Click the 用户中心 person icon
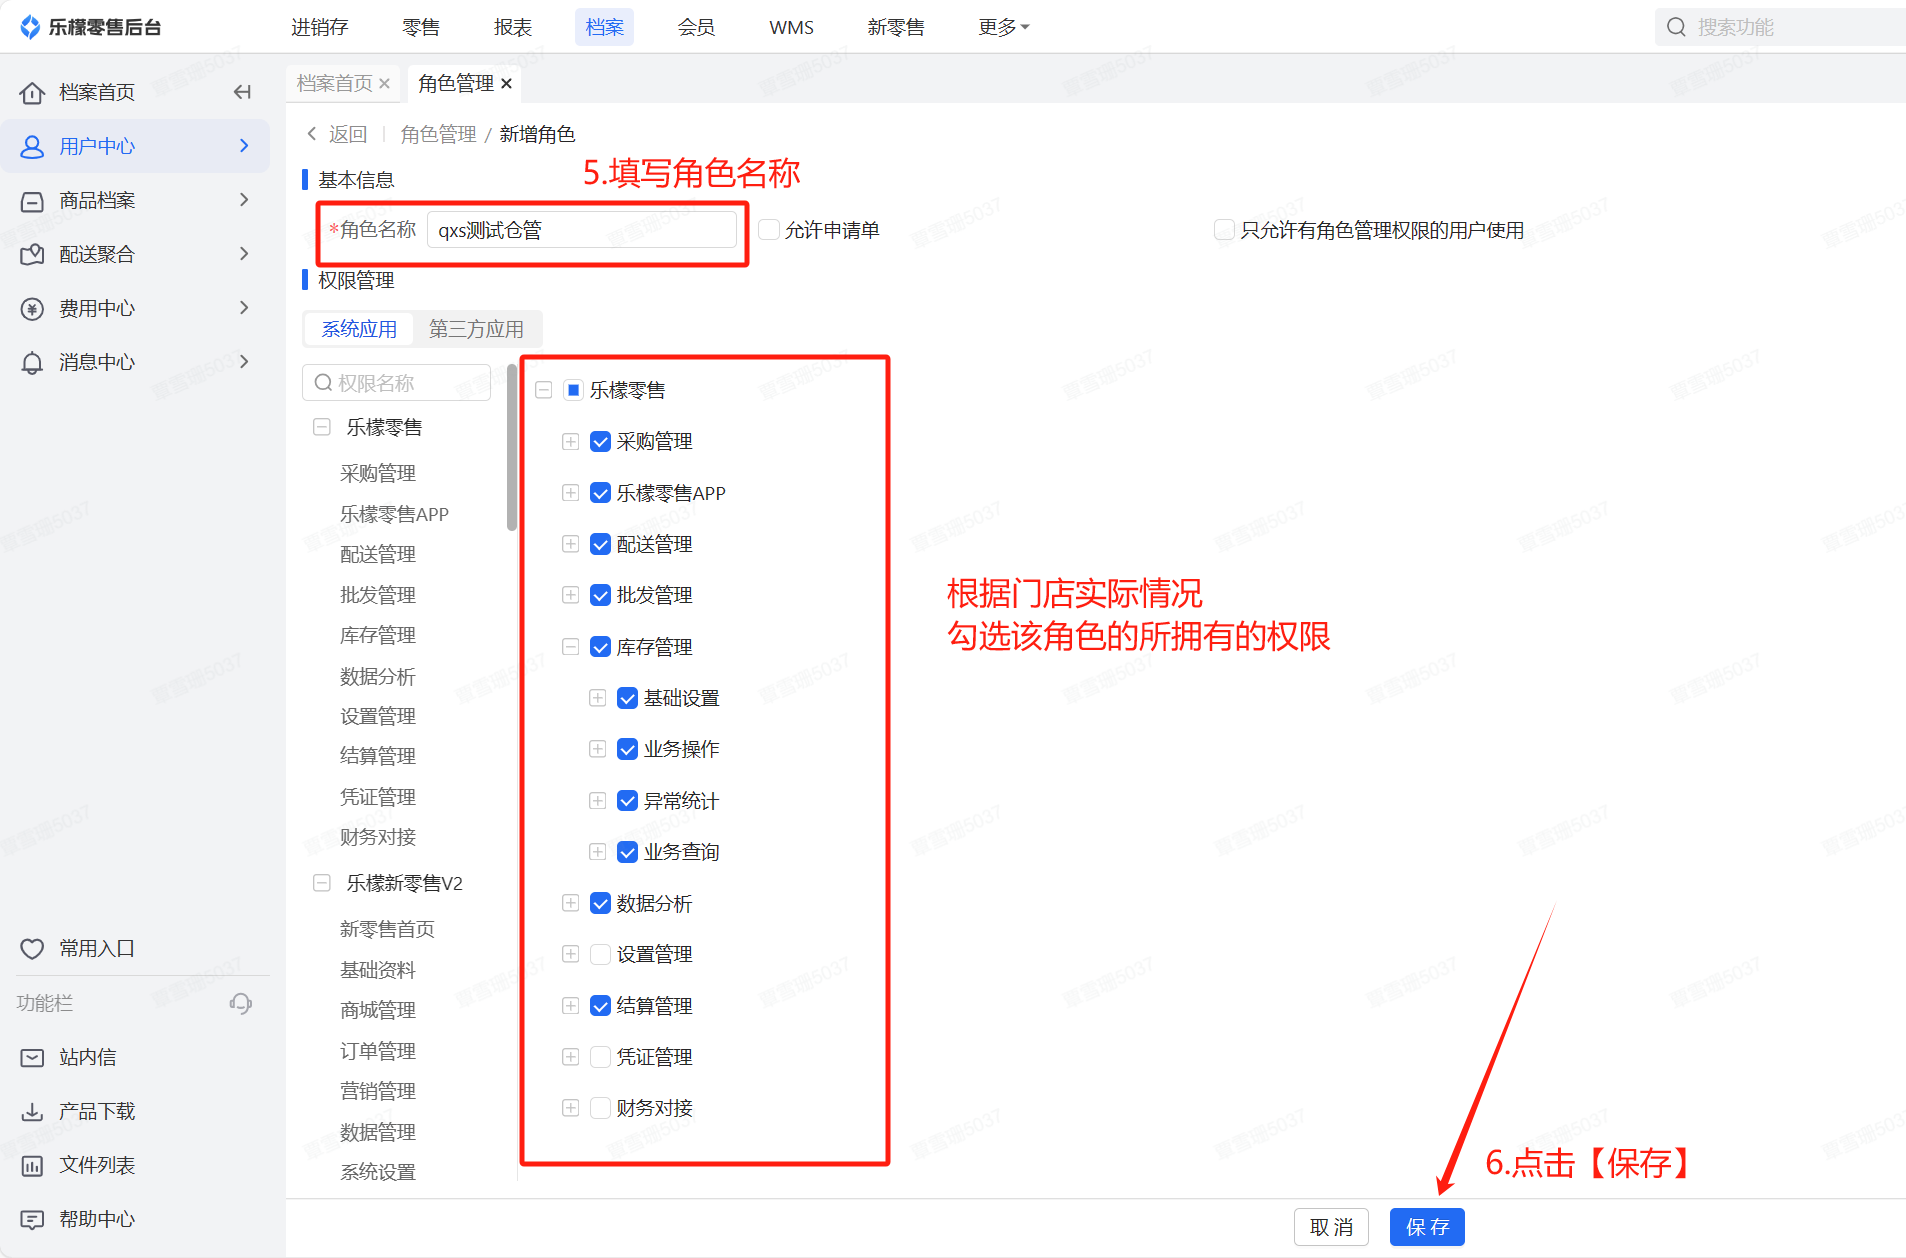Image resolution: width=1906 pixels, height=1258 pixels. (32, 146)
